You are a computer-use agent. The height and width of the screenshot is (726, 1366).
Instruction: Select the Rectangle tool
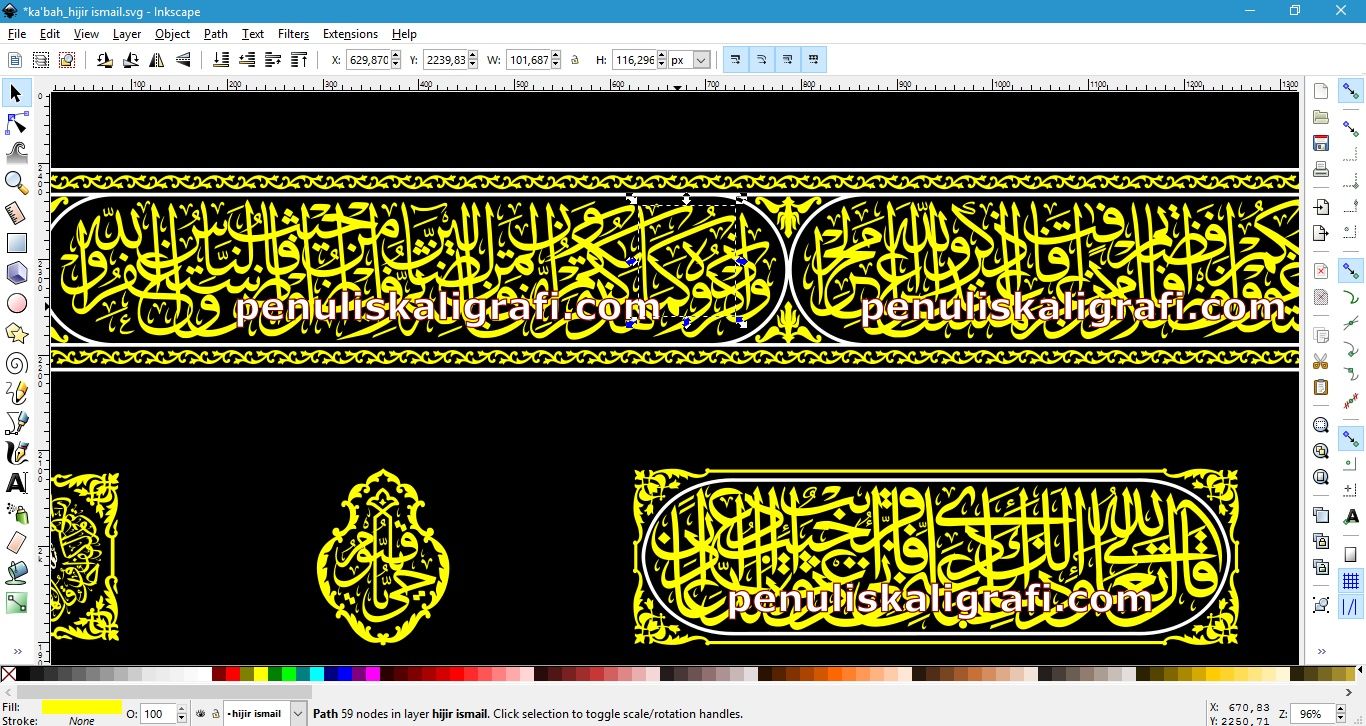[16, 243]
